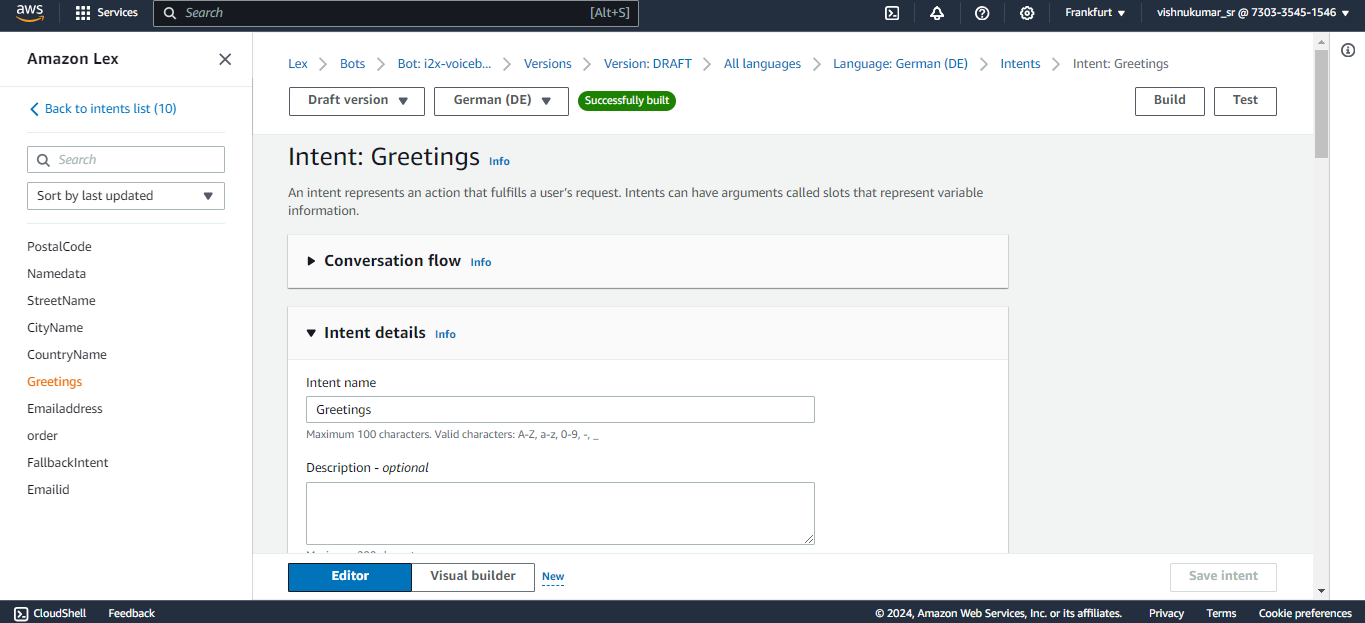Open the German (DE) language dropdown
1365x623 pixels.
coord(501,101)
